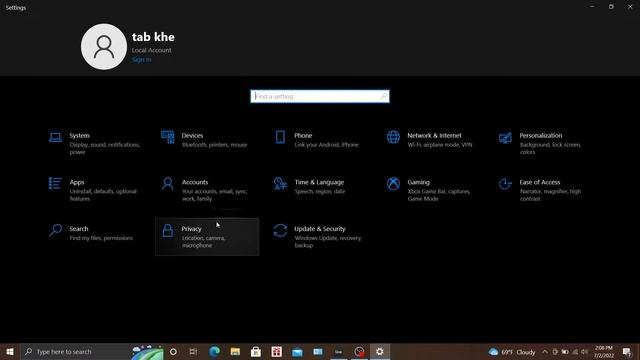Open the Accounts settings category
This screenshot has width=640, height=360.
click(207, 190)
